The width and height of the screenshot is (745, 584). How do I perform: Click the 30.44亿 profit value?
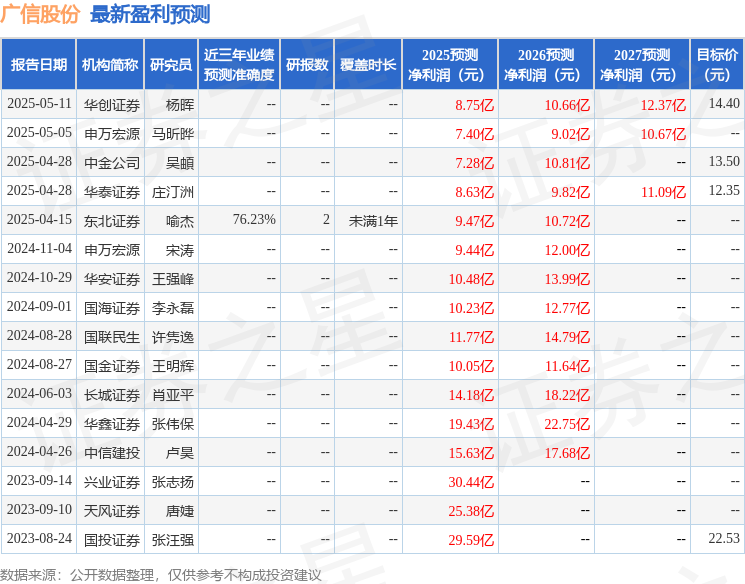[471, 482]
